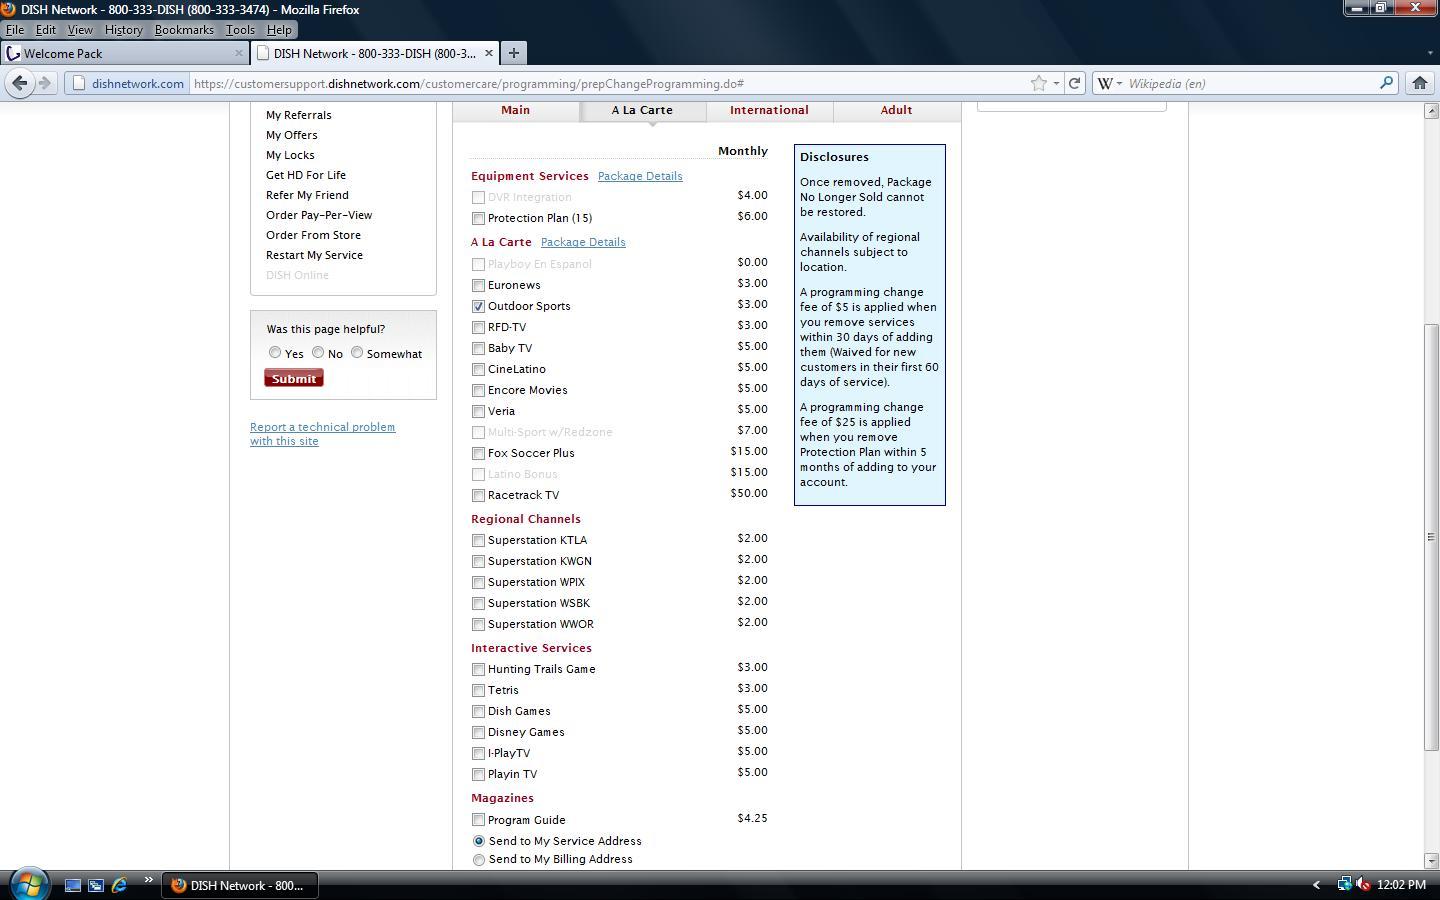Close the Welcome Pack tab
This screenshot has height=900, width=1440.
[239, 53]
